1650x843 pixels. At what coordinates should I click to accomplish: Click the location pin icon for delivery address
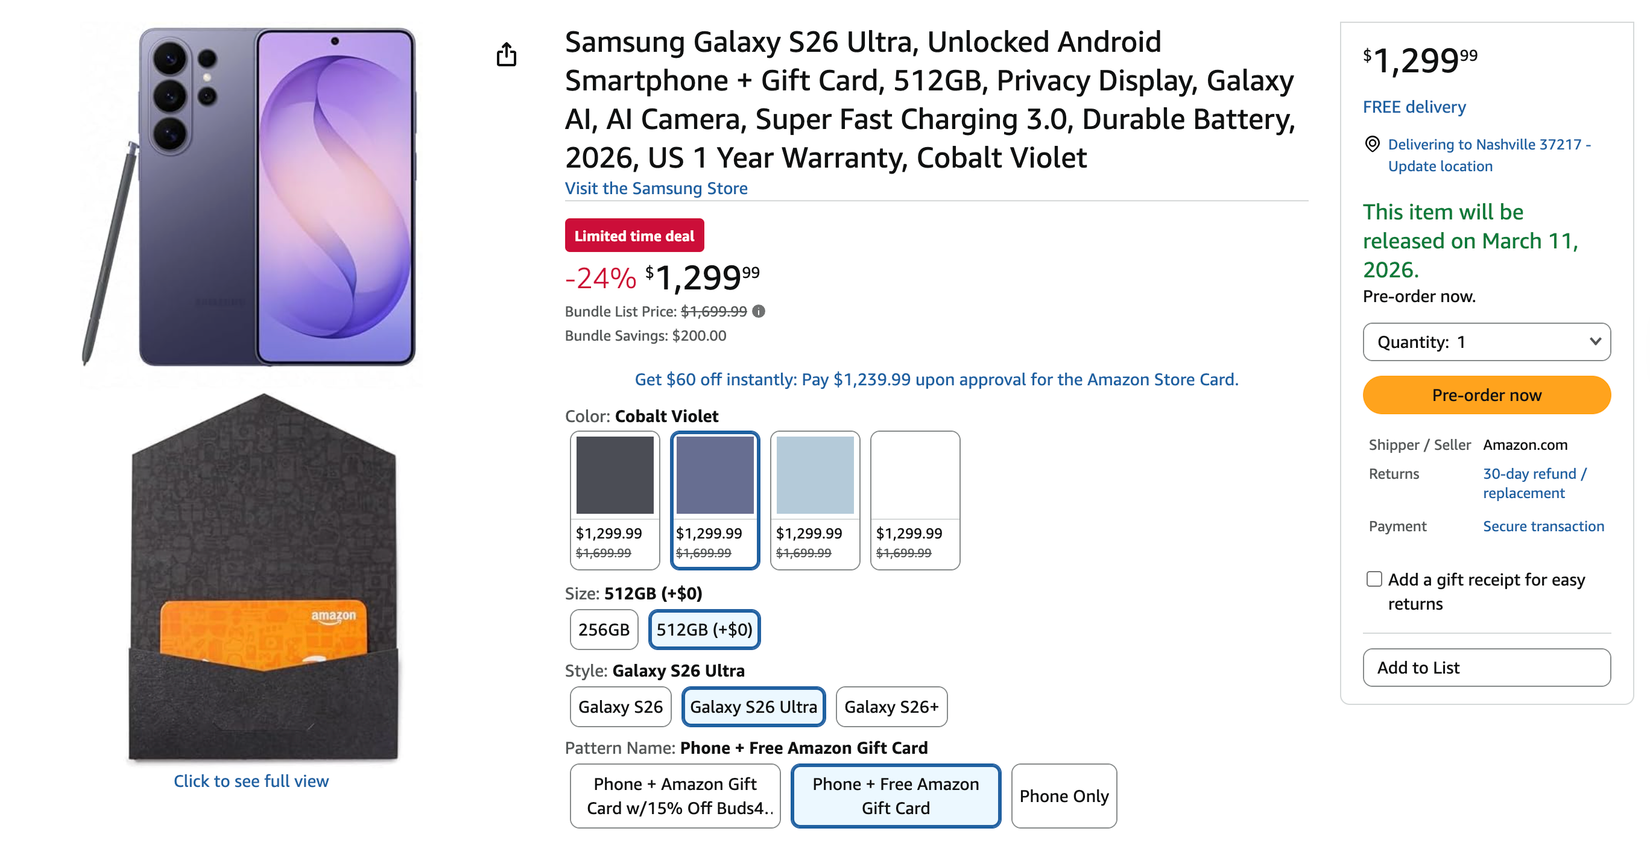click(1371, 144)
